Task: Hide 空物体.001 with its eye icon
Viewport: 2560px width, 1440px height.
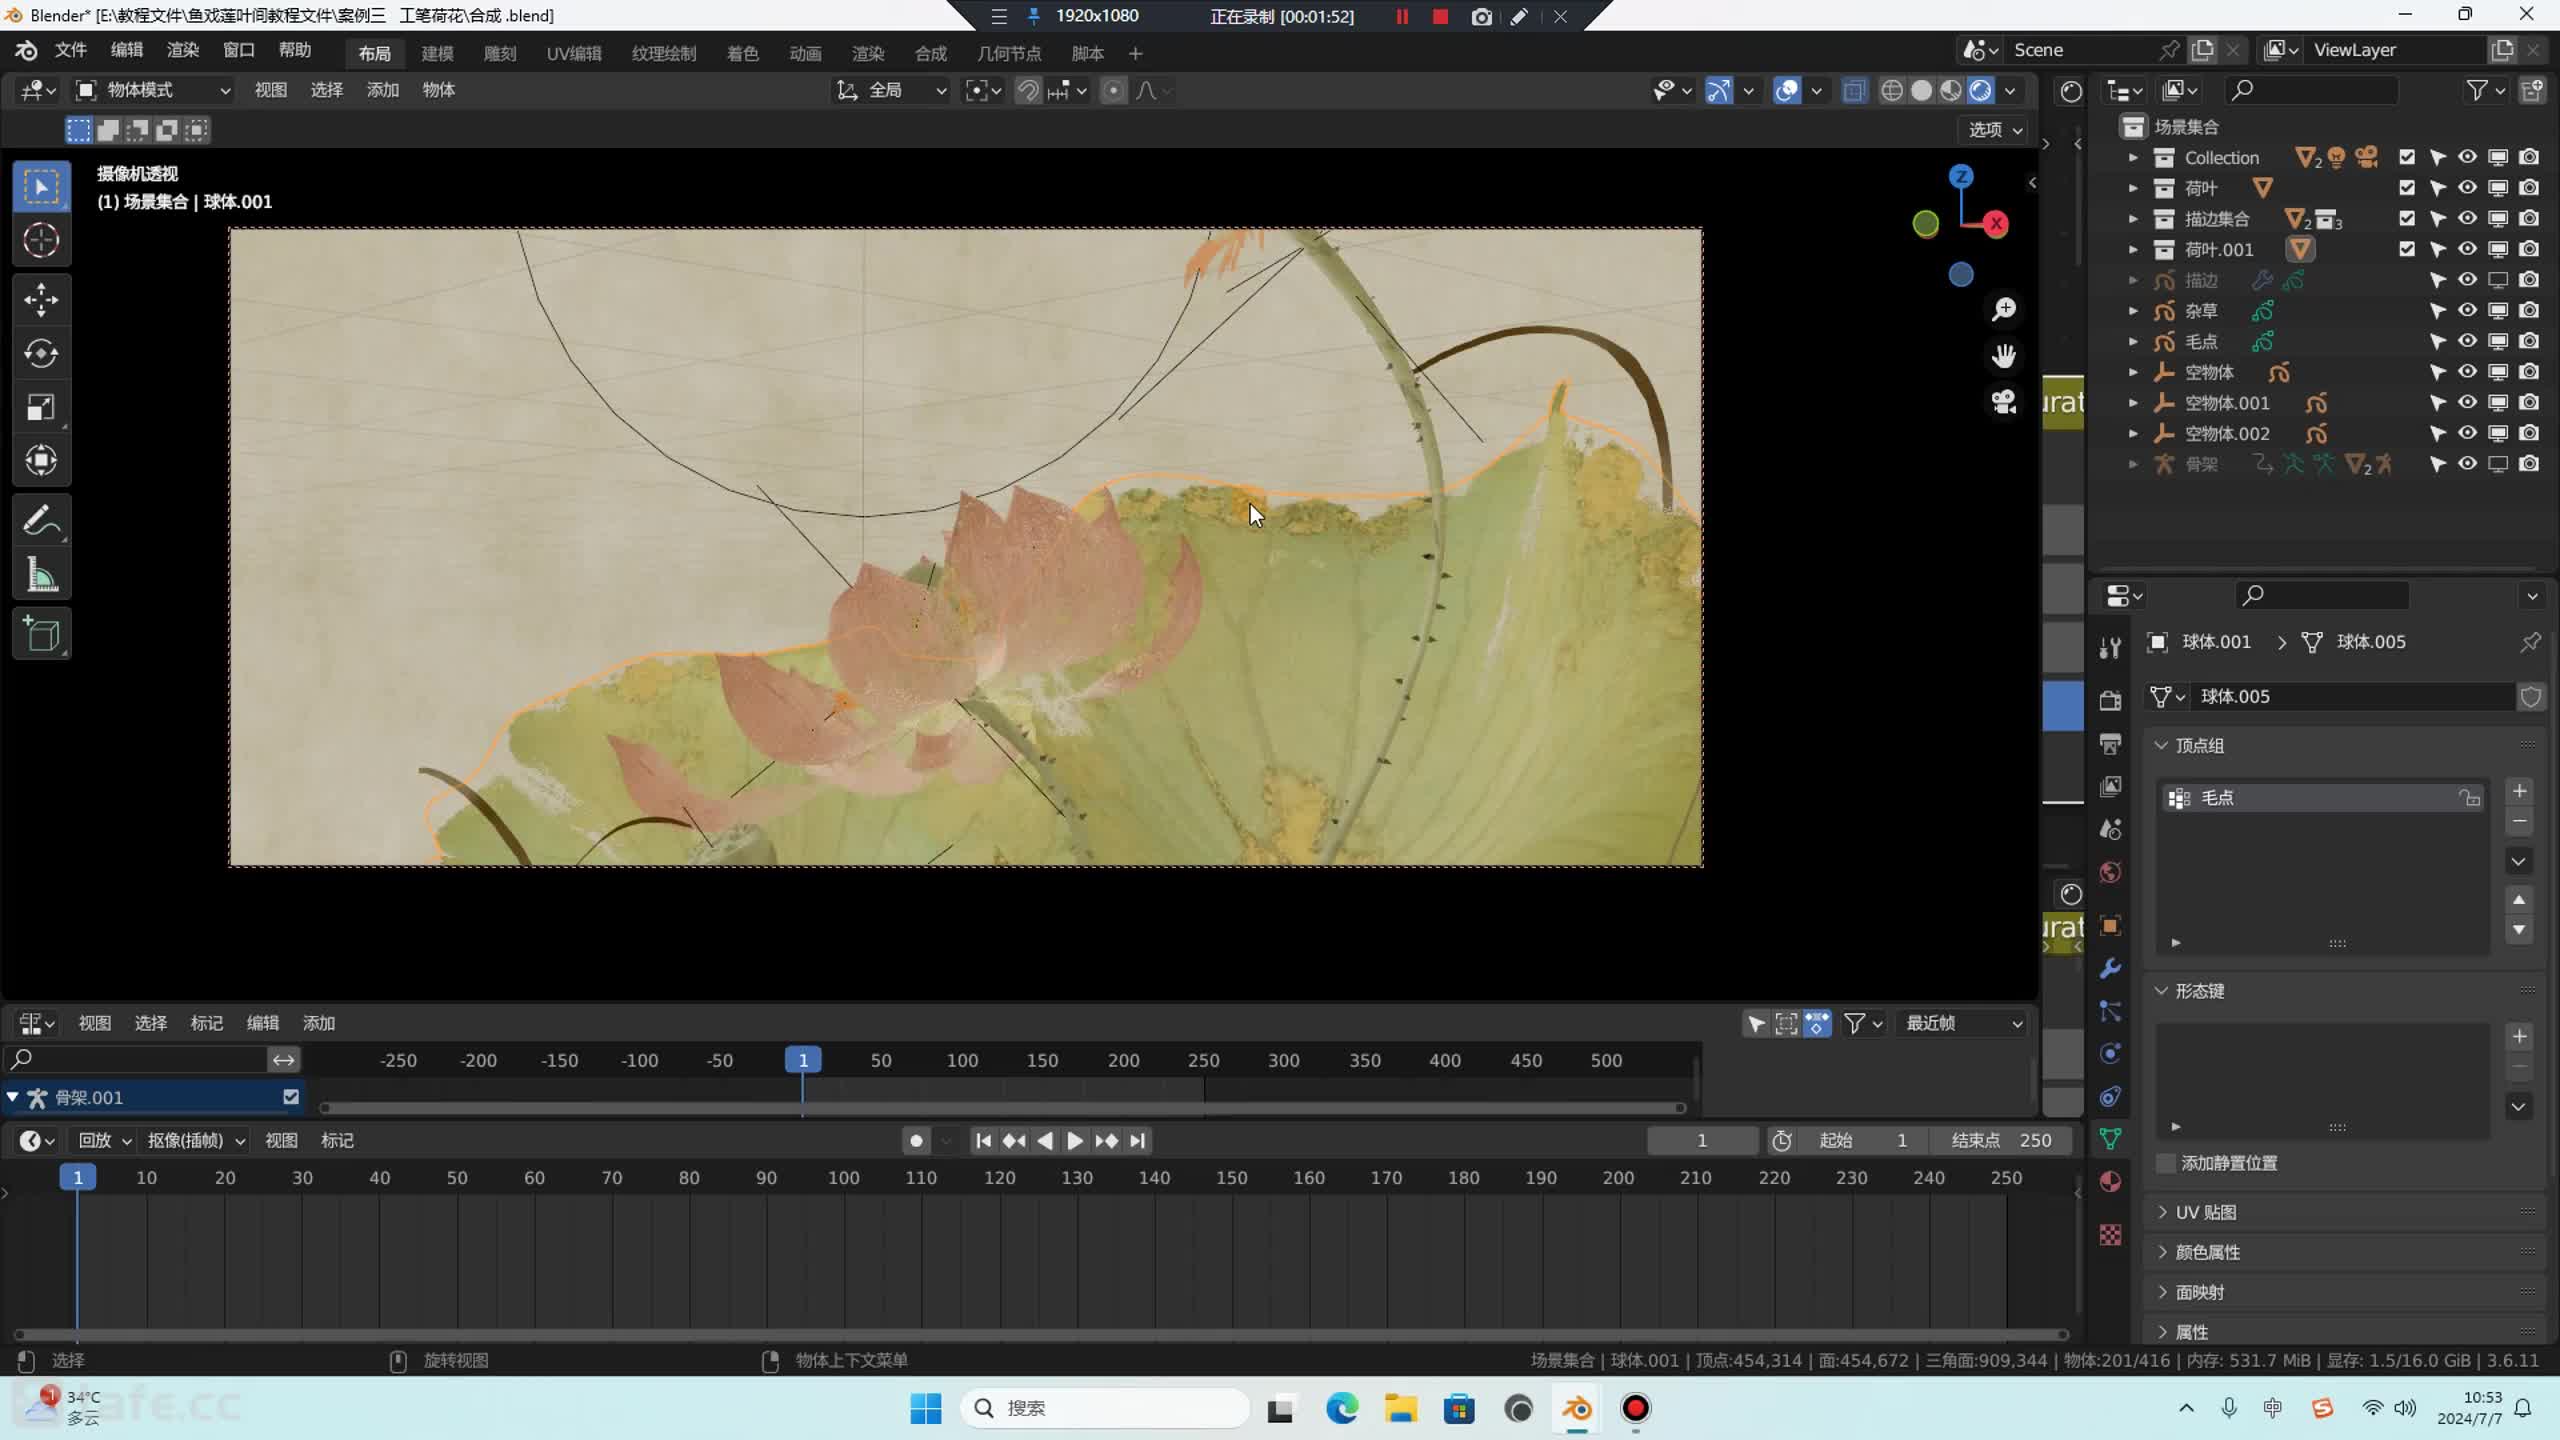Action: pyautogui.click(x=2467, y=402)
